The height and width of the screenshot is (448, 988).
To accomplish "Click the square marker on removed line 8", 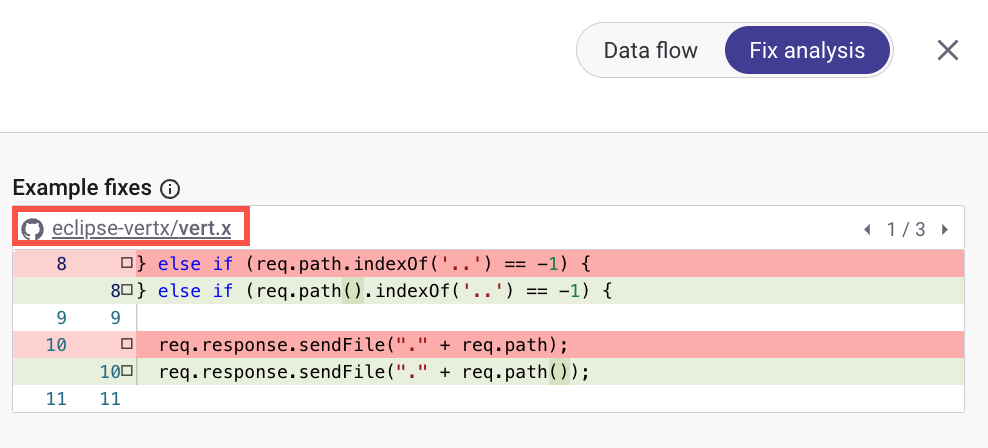I will coord(127,262).
